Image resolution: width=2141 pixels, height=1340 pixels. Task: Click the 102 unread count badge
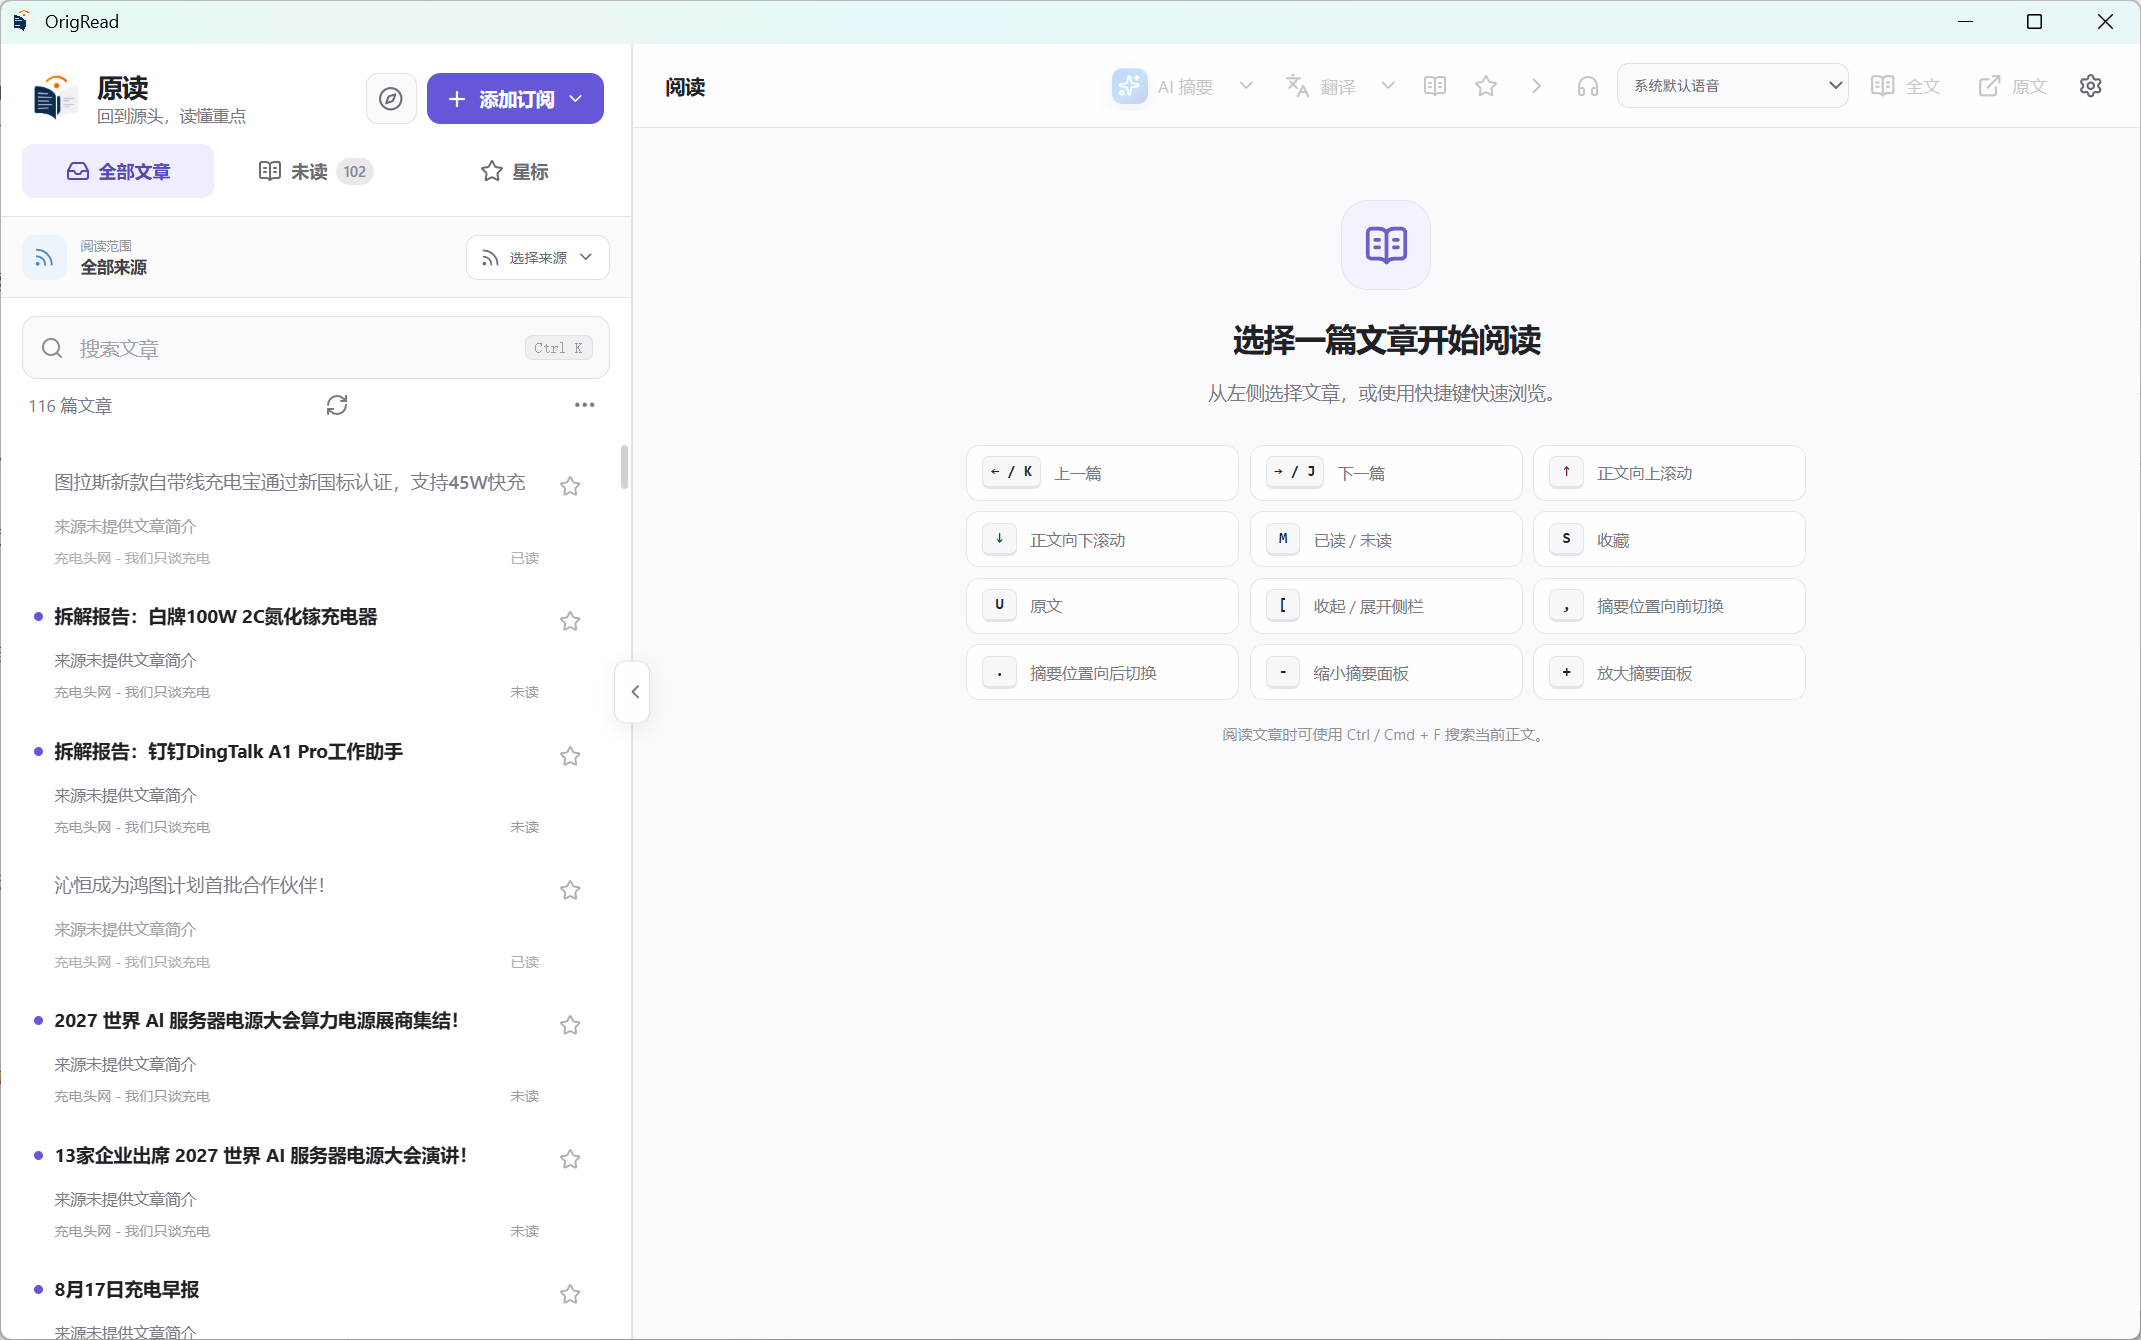coord(355,171)
